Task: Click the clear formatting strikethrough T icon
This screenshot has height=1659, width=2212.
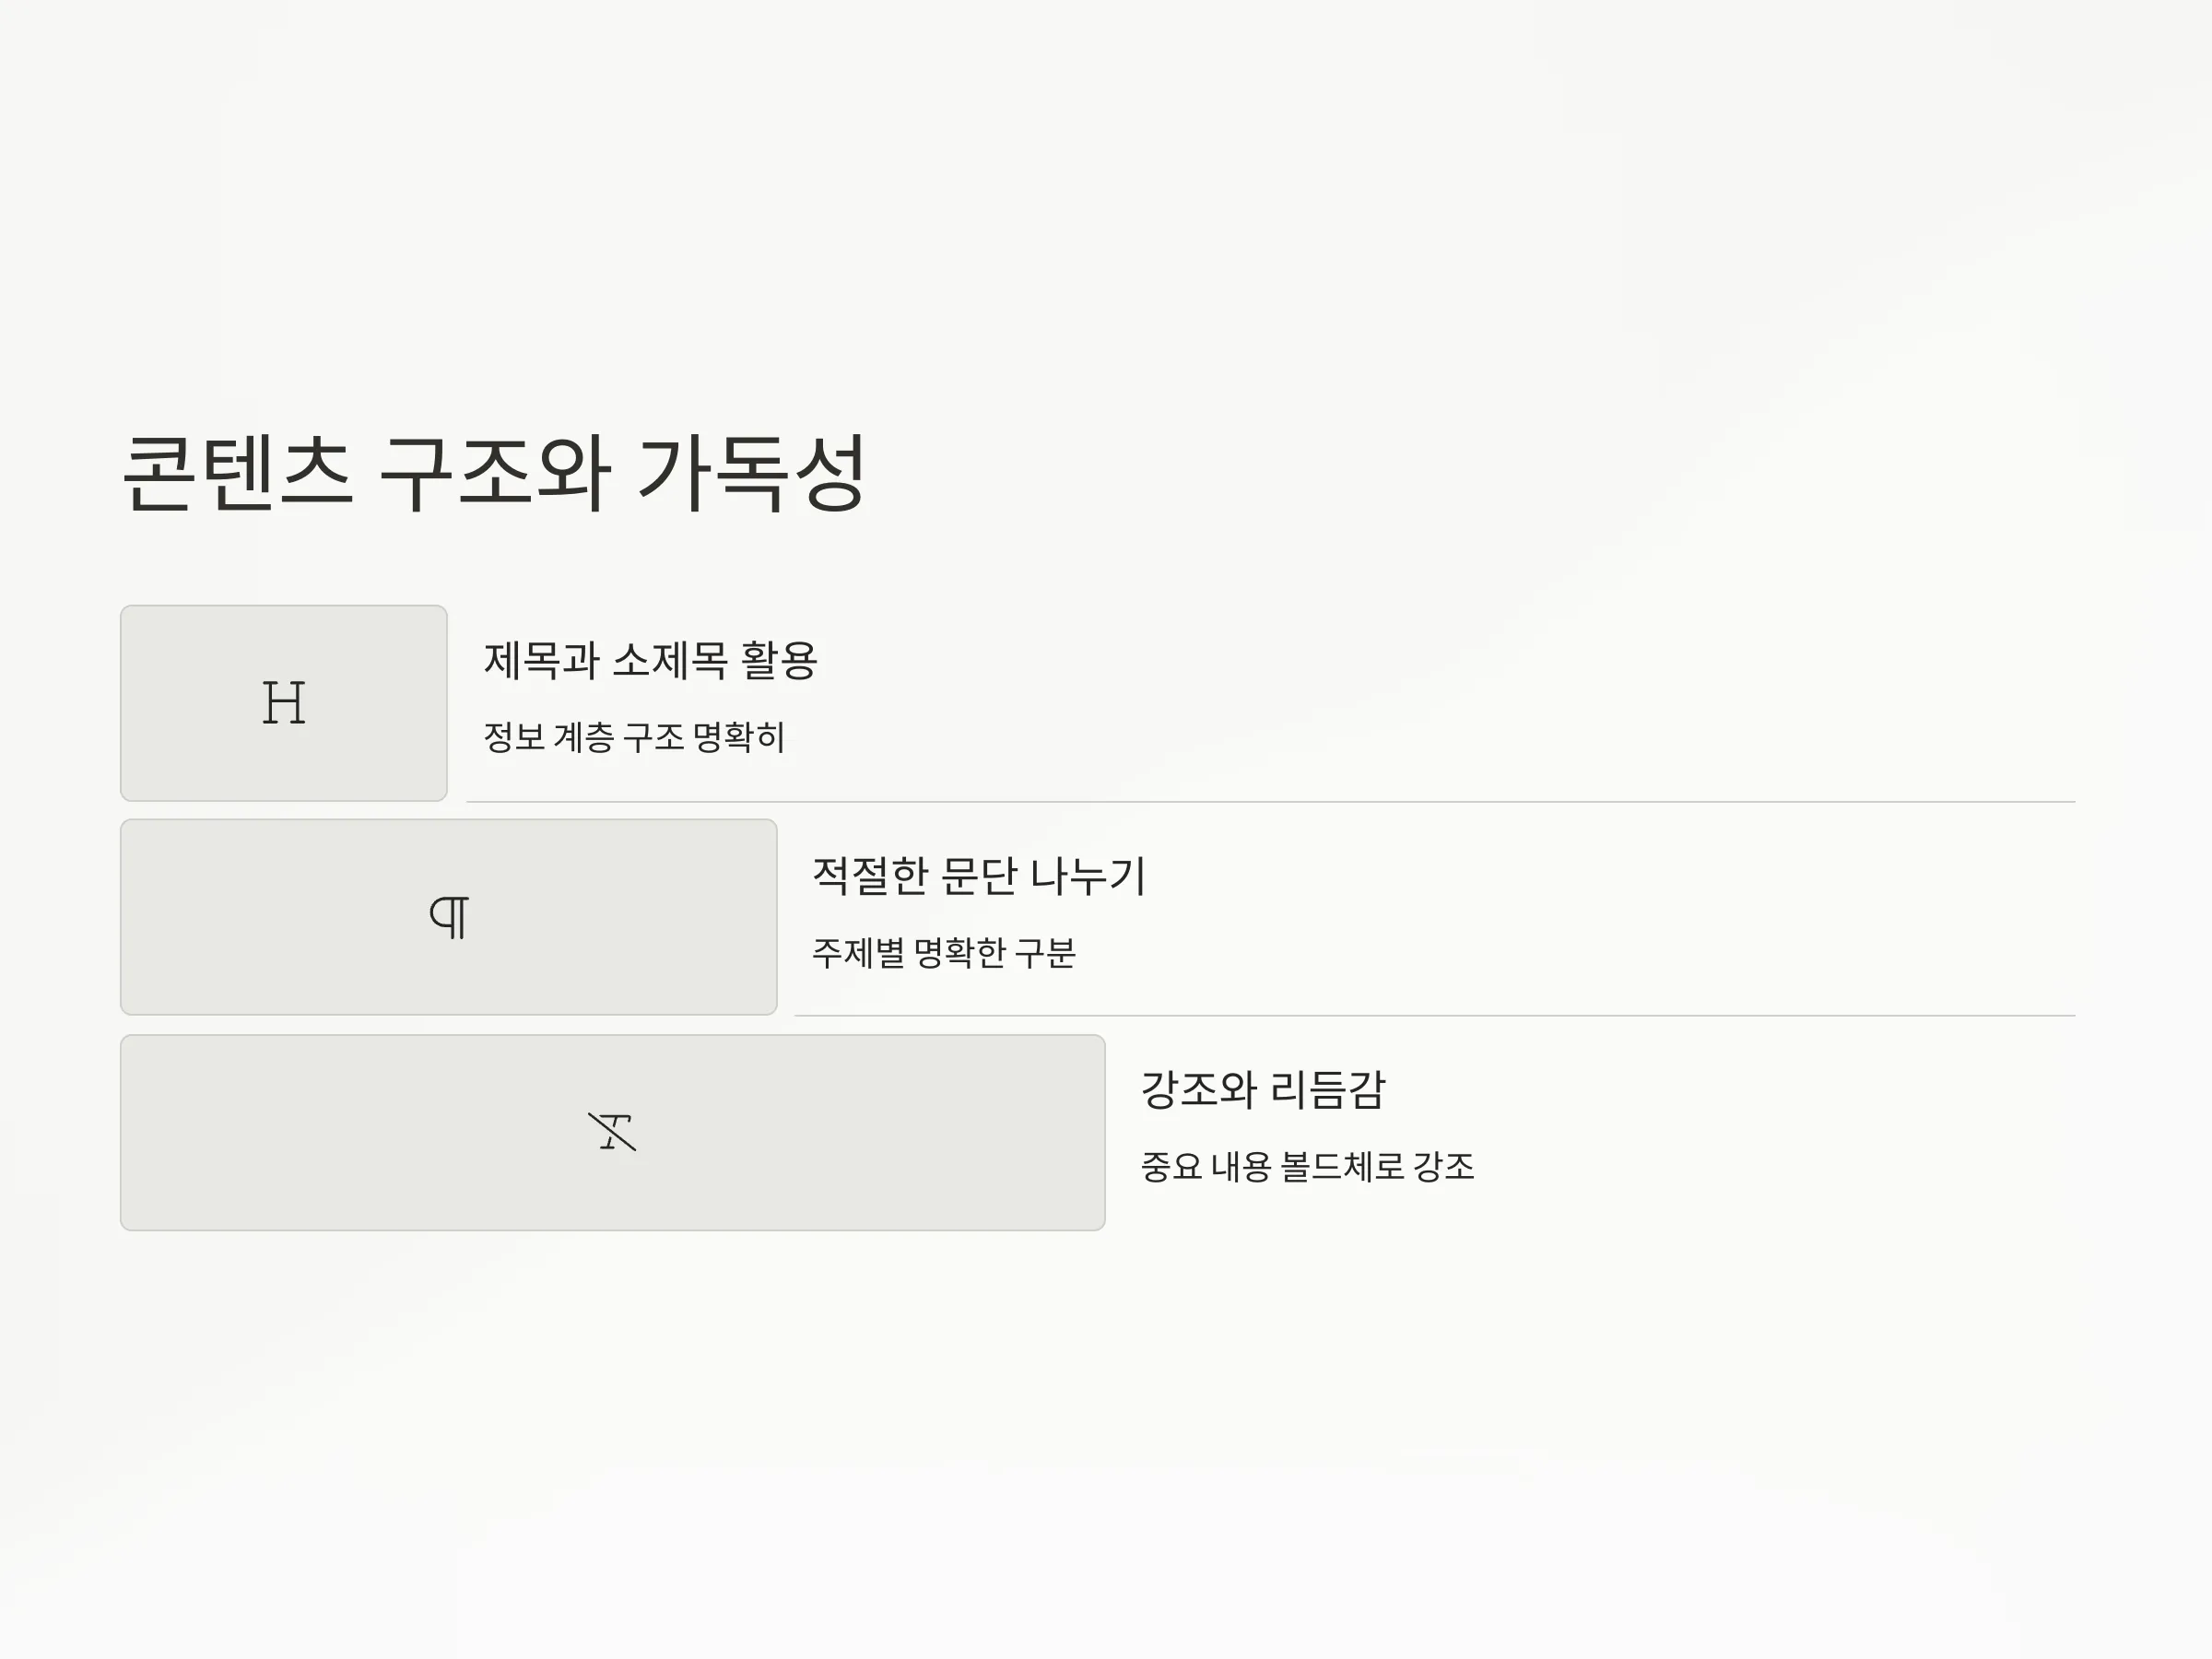Action: [x=612, y=1132]
